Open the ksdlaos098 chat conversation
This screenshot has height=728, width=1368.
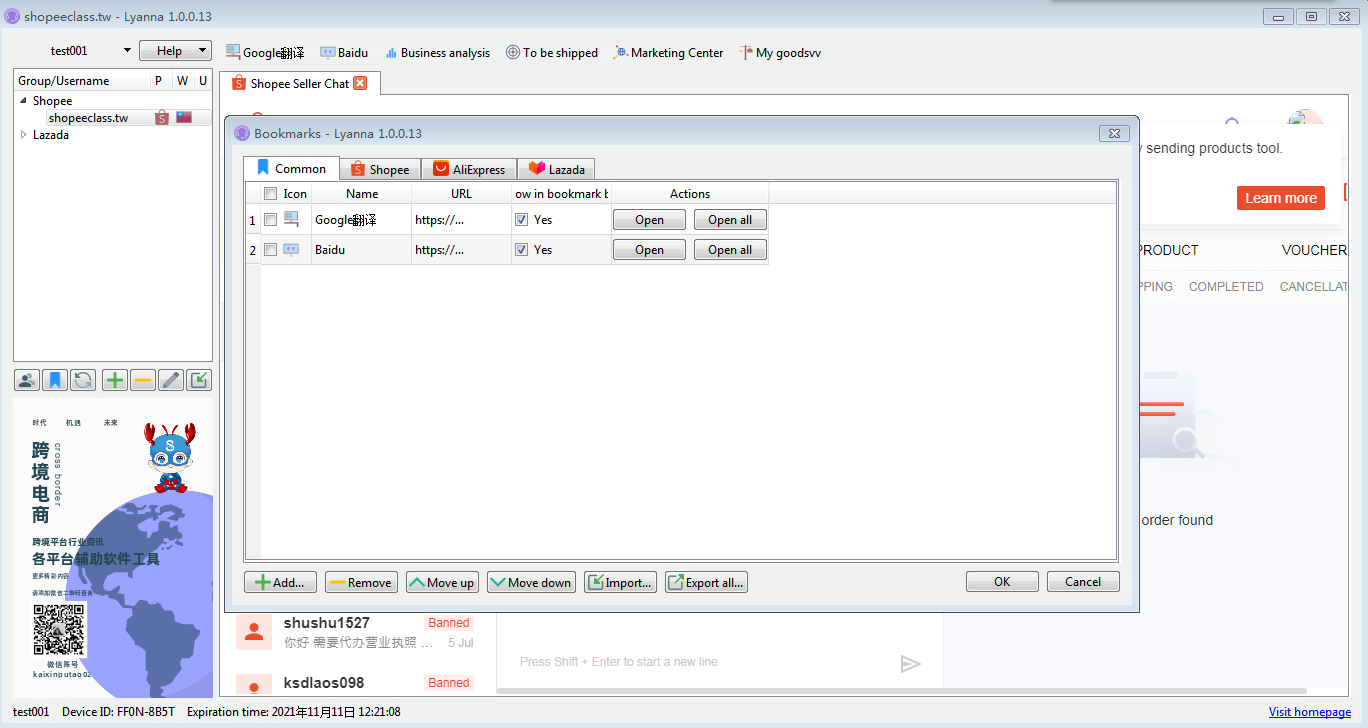click(x=357, y=684)
